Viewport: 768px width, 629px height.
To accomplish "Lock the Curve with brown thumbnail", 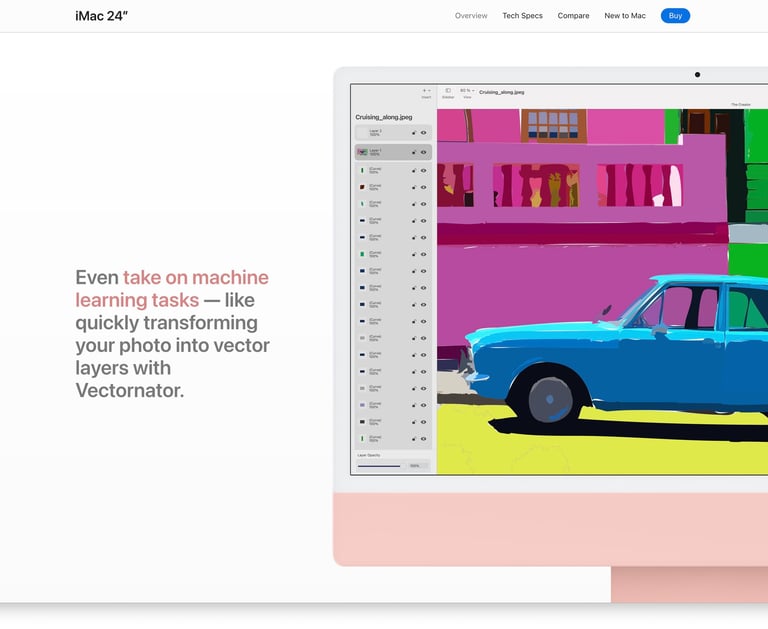I will click(x=414, y=187).
